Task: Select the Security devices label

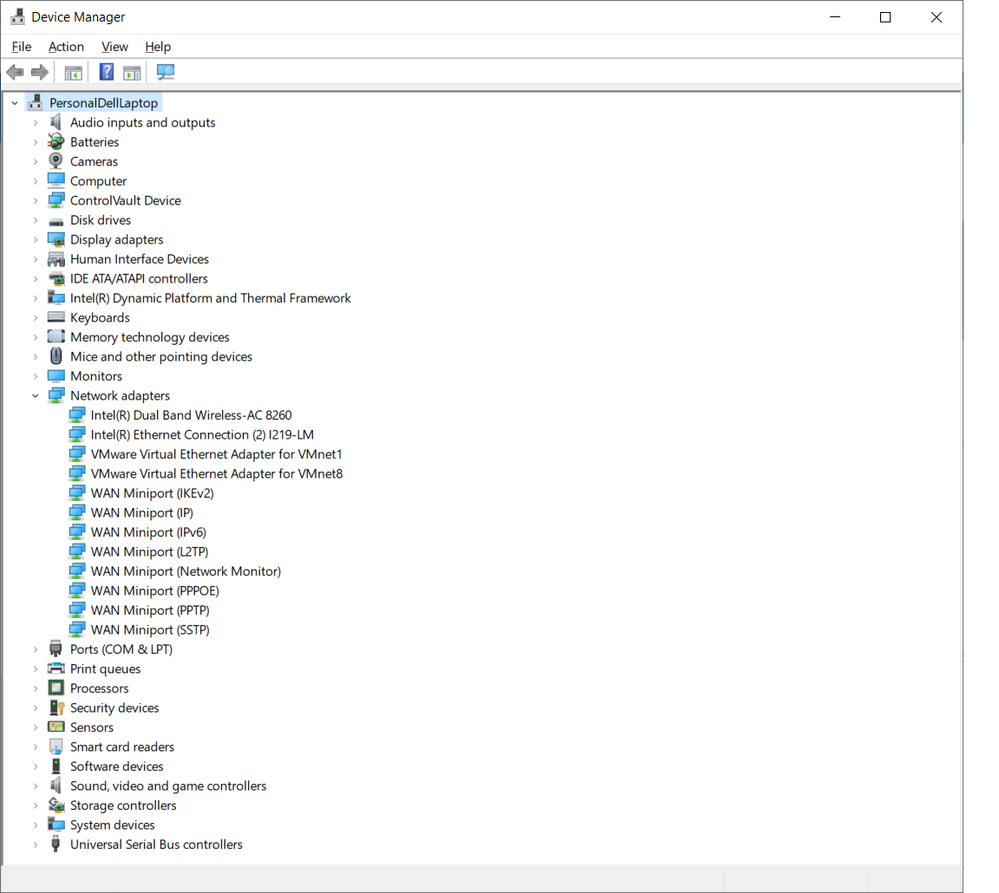Action: pos(115,708)
